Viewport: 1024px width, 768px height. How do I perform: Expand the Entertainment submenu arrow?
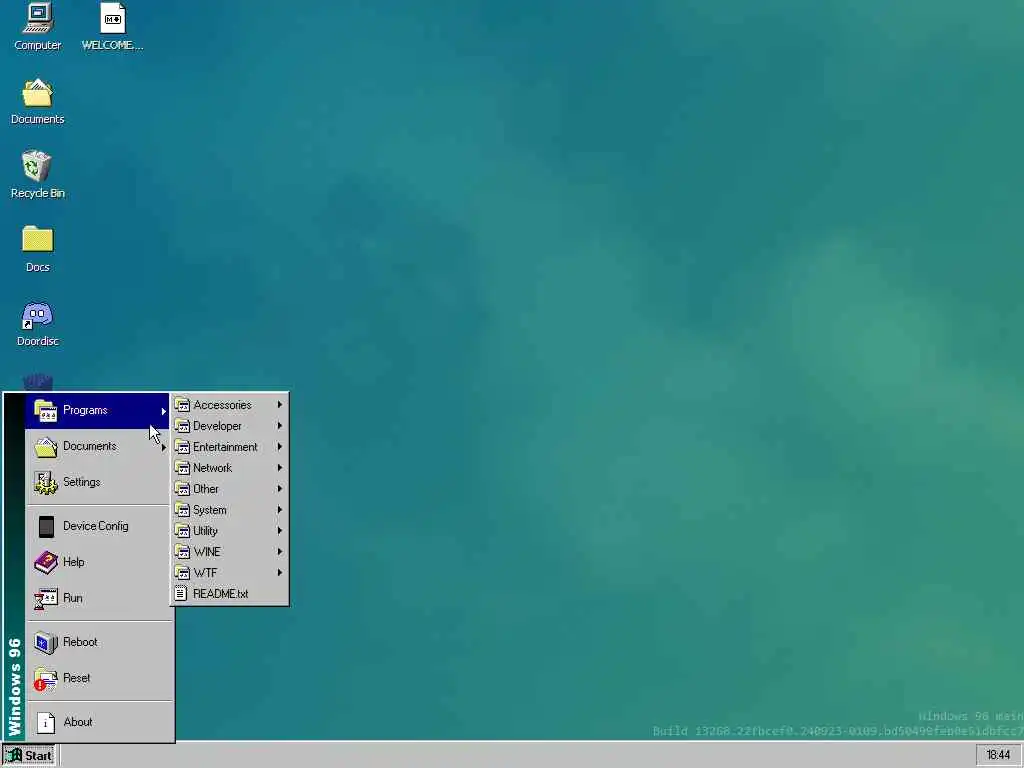click(280, 447)
